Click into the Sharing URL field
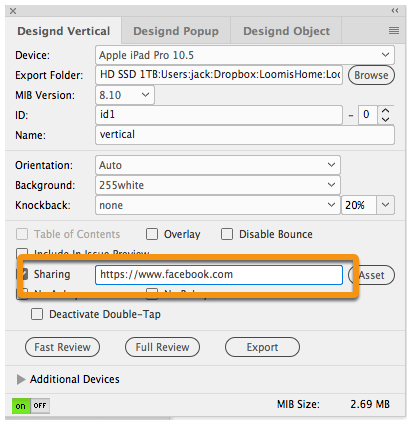The width and height of the screenshot is (412, 425). tap(219, 275)
